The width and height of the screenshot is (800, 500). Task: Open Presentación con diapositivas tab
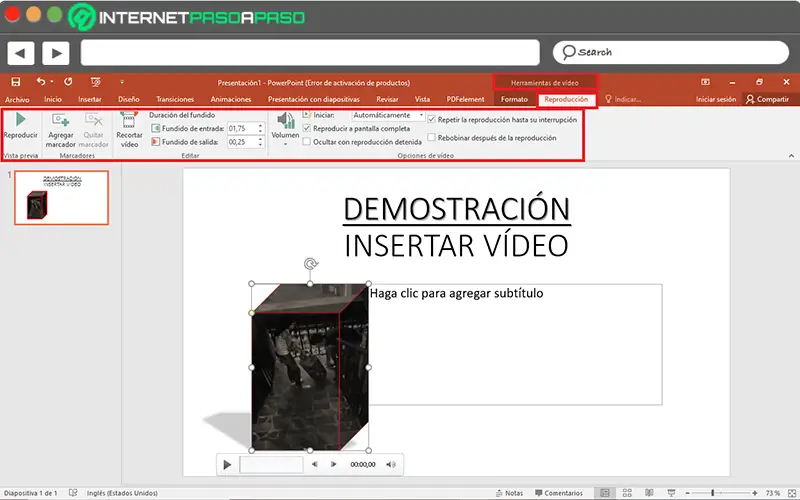(x=314, y=99)
